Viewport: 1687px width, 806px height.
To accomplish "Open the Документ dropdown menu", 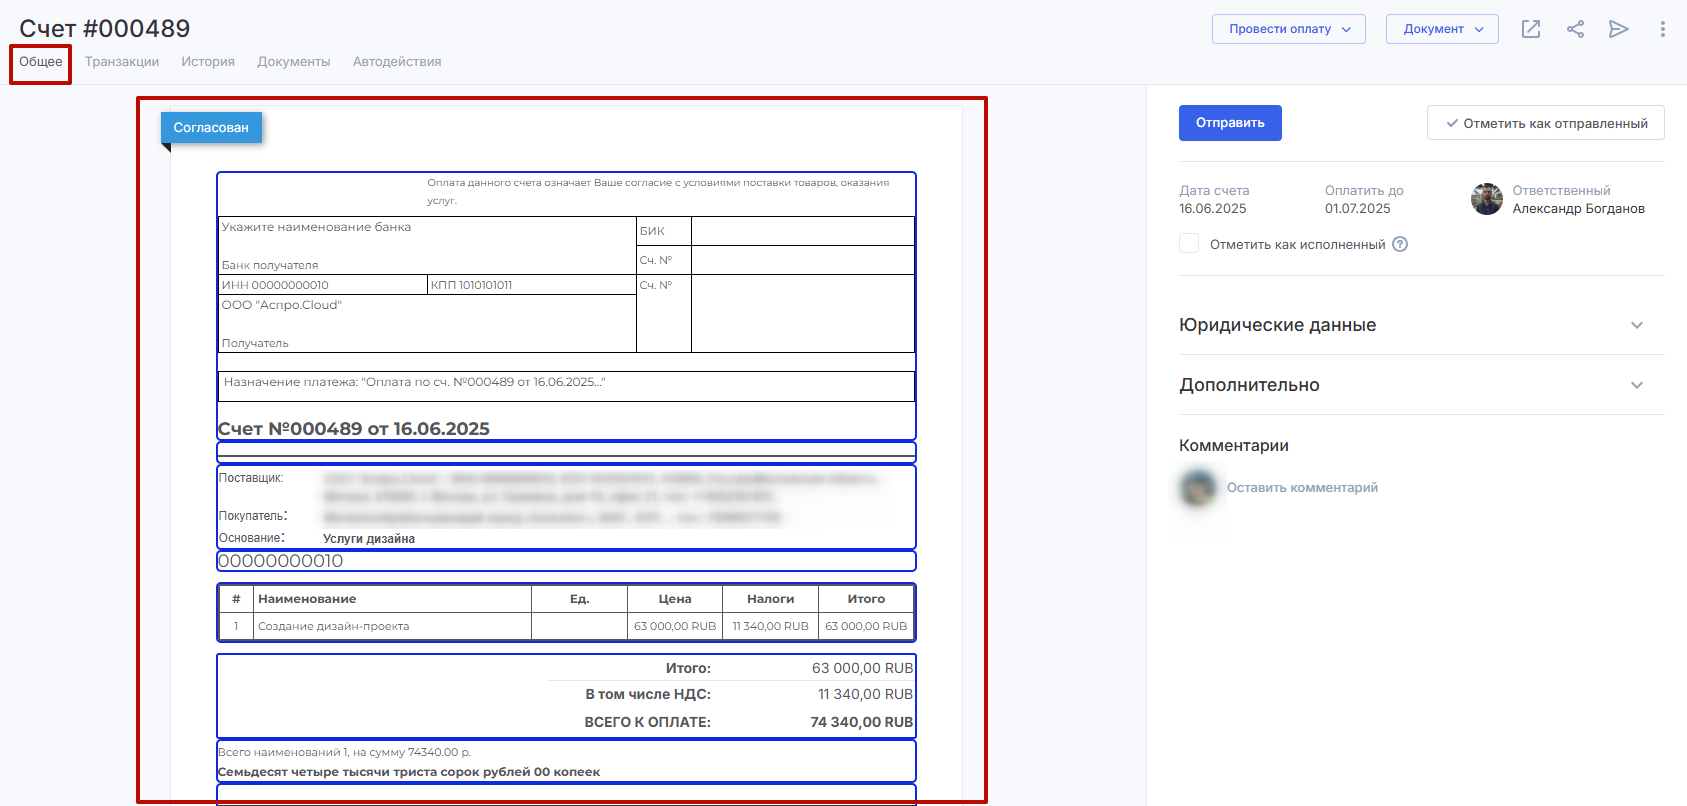I will (x=1441, y=29).
